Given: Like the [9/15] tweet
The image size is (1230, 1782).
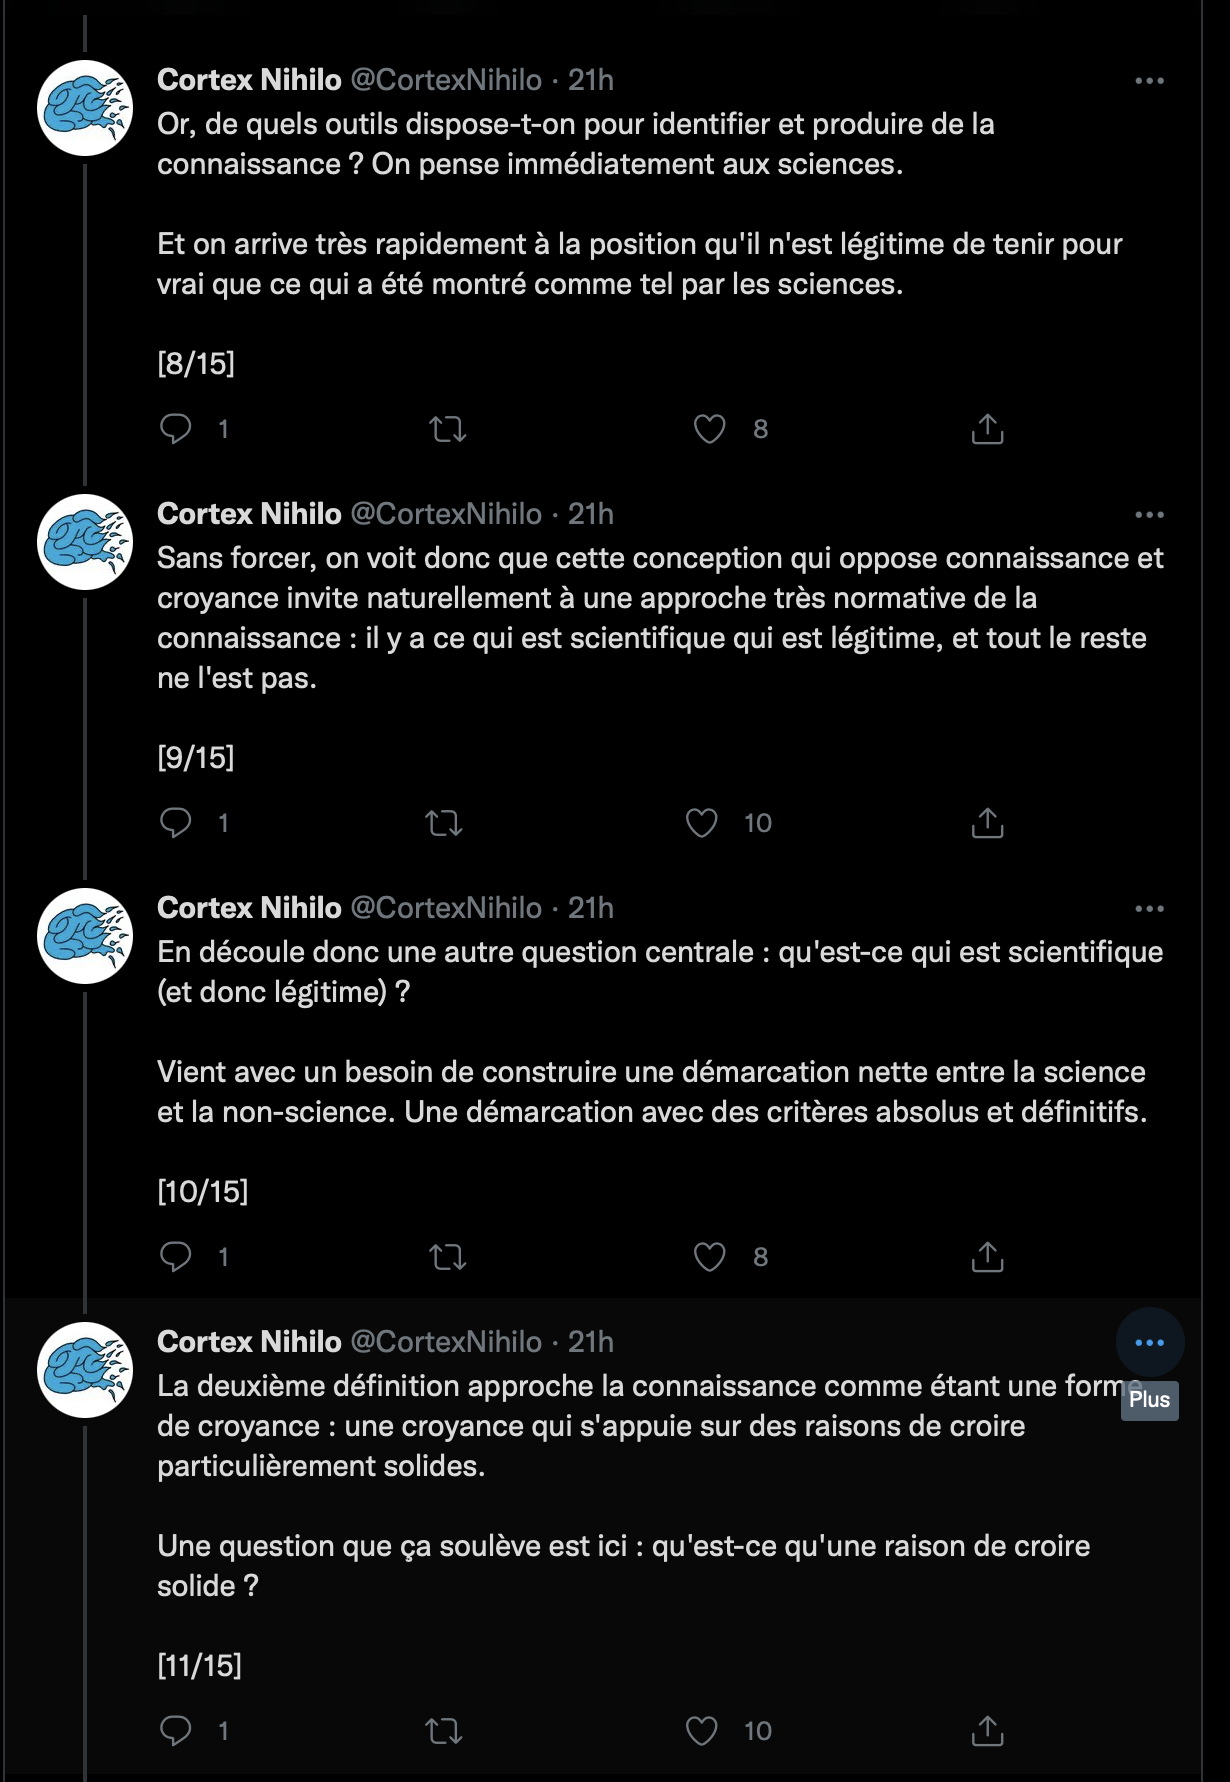Looking at the screenshot, I should [702, 823].
